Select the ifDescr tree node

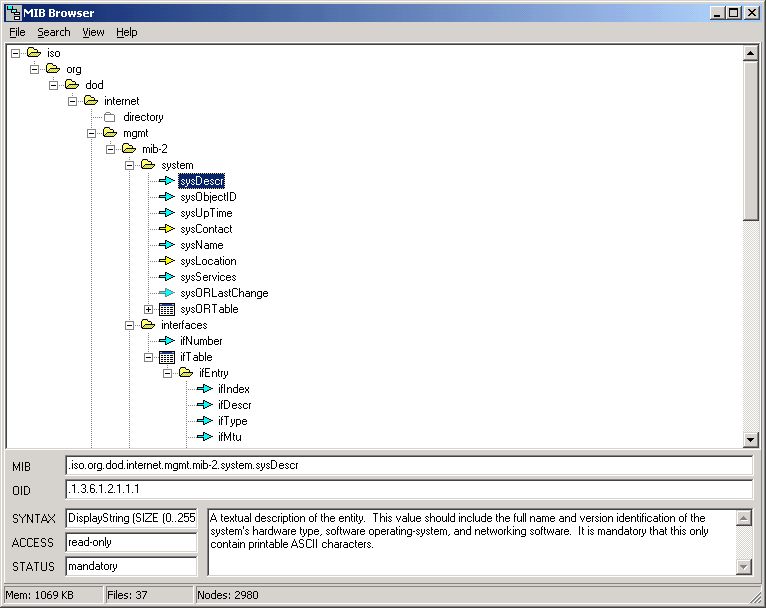[x=234, y=405]
